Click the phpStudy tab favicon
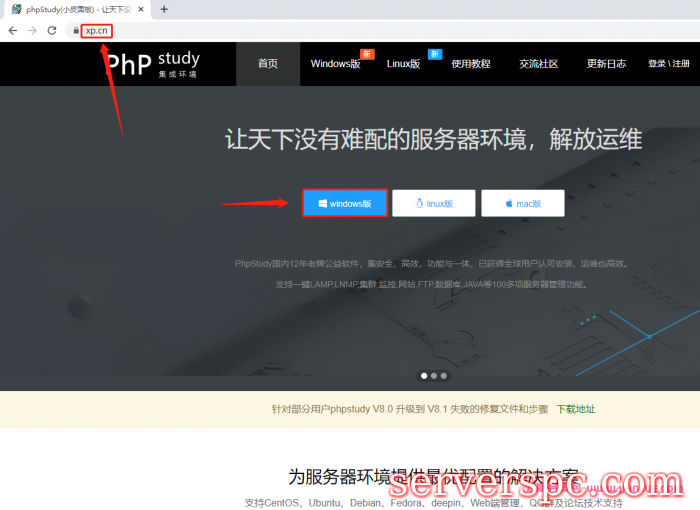 [x=16, y=9]
